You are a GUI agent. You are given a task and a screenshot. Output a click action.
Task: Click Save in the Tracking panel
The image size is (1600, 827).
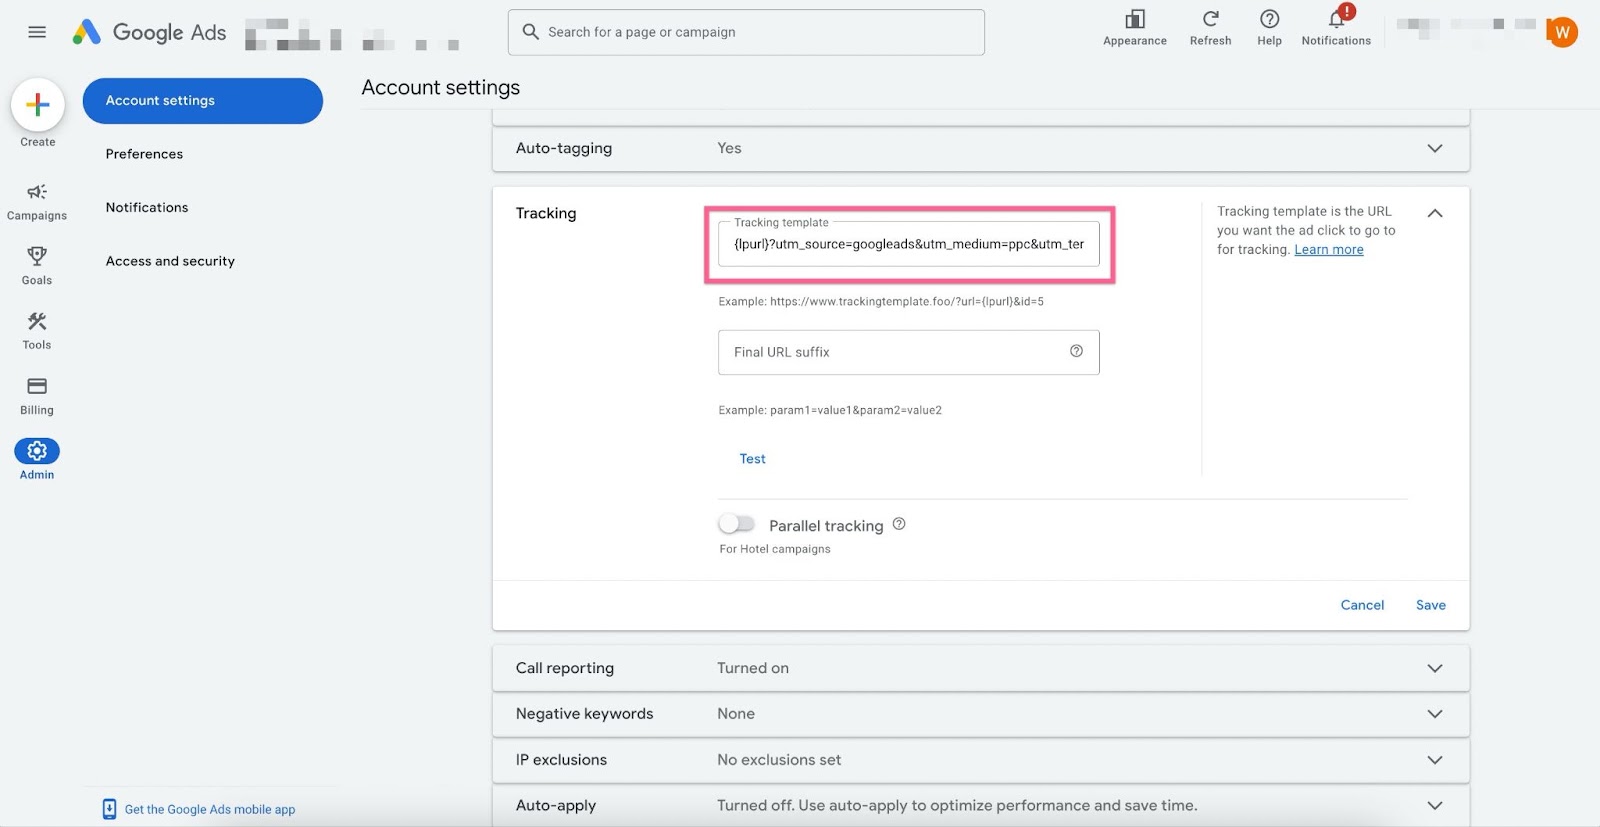1430,605
